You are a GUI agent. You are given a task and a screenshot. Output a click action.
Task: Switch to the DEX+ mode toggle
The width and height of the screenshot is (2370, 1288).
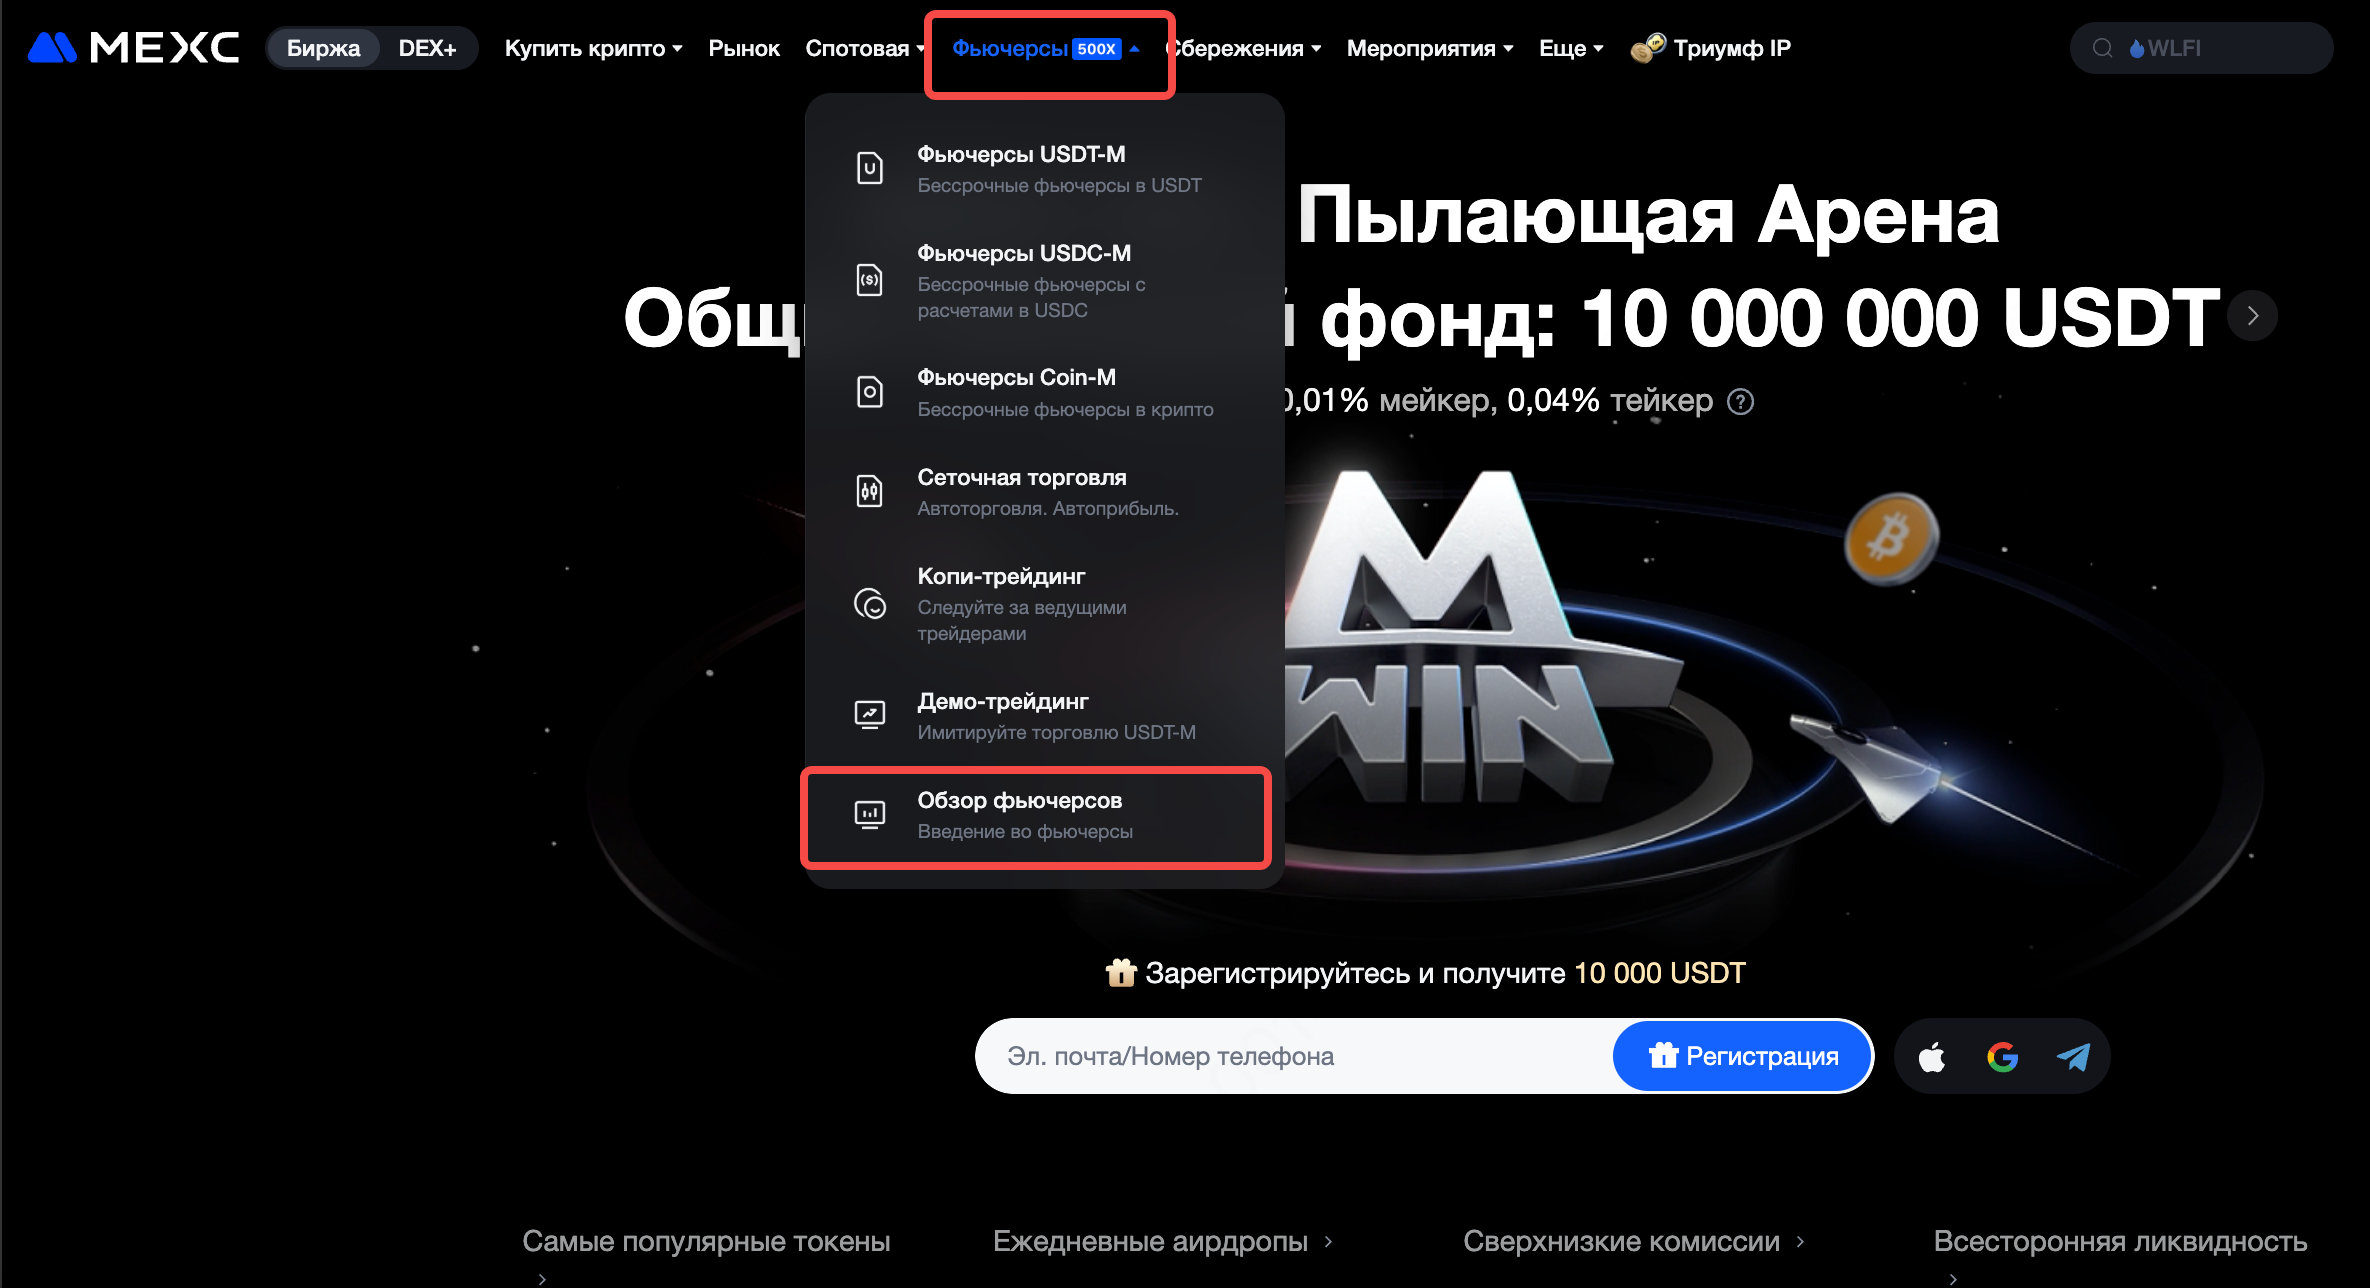tap(427, 48)
